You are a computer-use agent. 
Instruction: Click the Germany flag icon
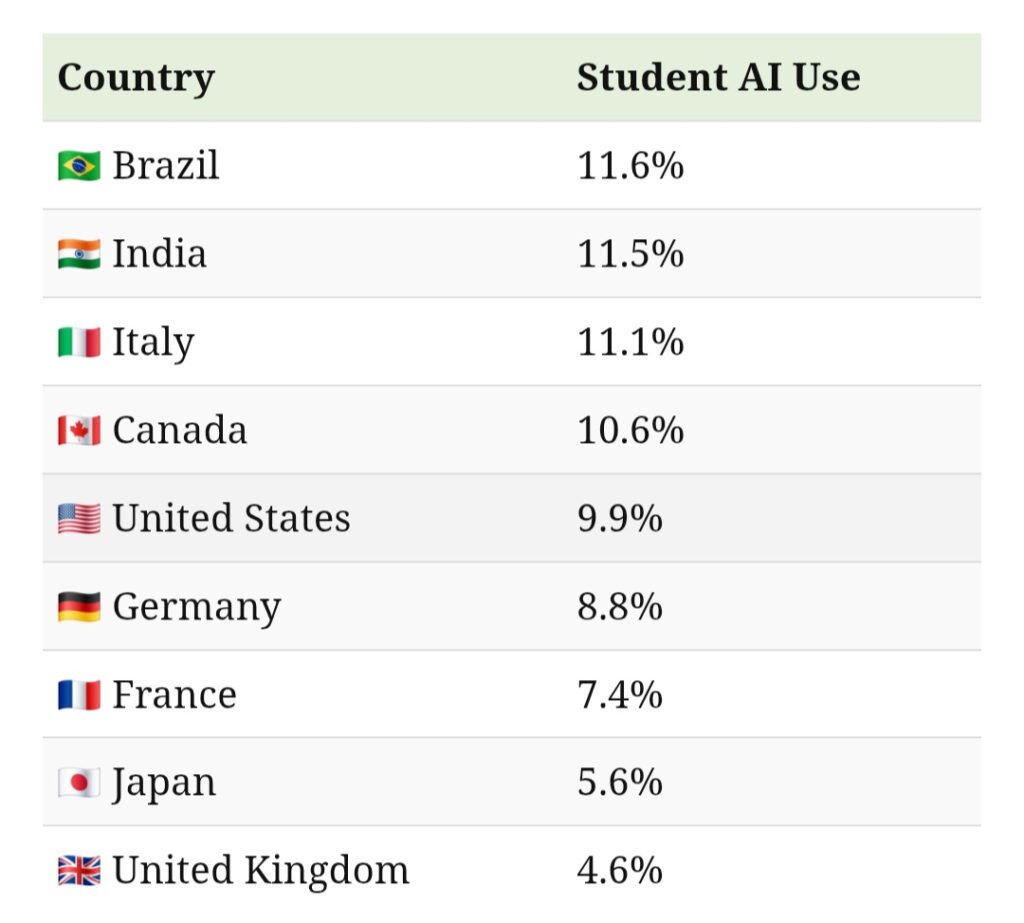(79, 606)
